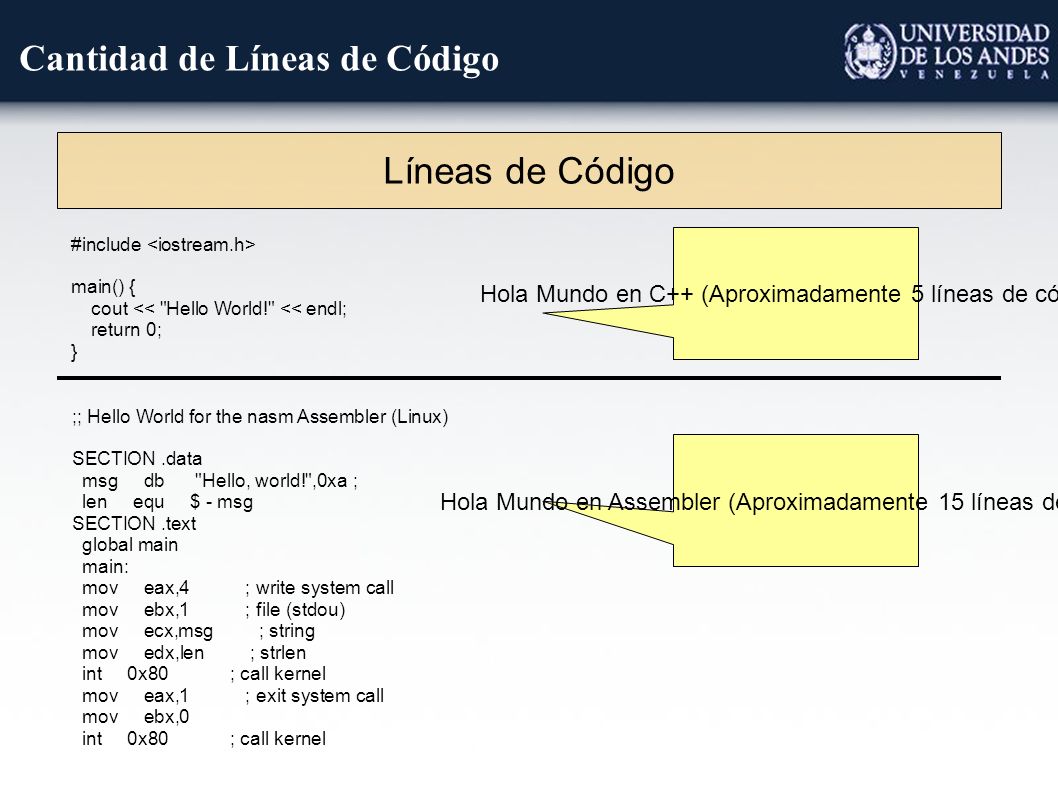Click the Universidad de Los Andes logo
This screenshot has height=793, width=1058.
[x=947, y=51]
